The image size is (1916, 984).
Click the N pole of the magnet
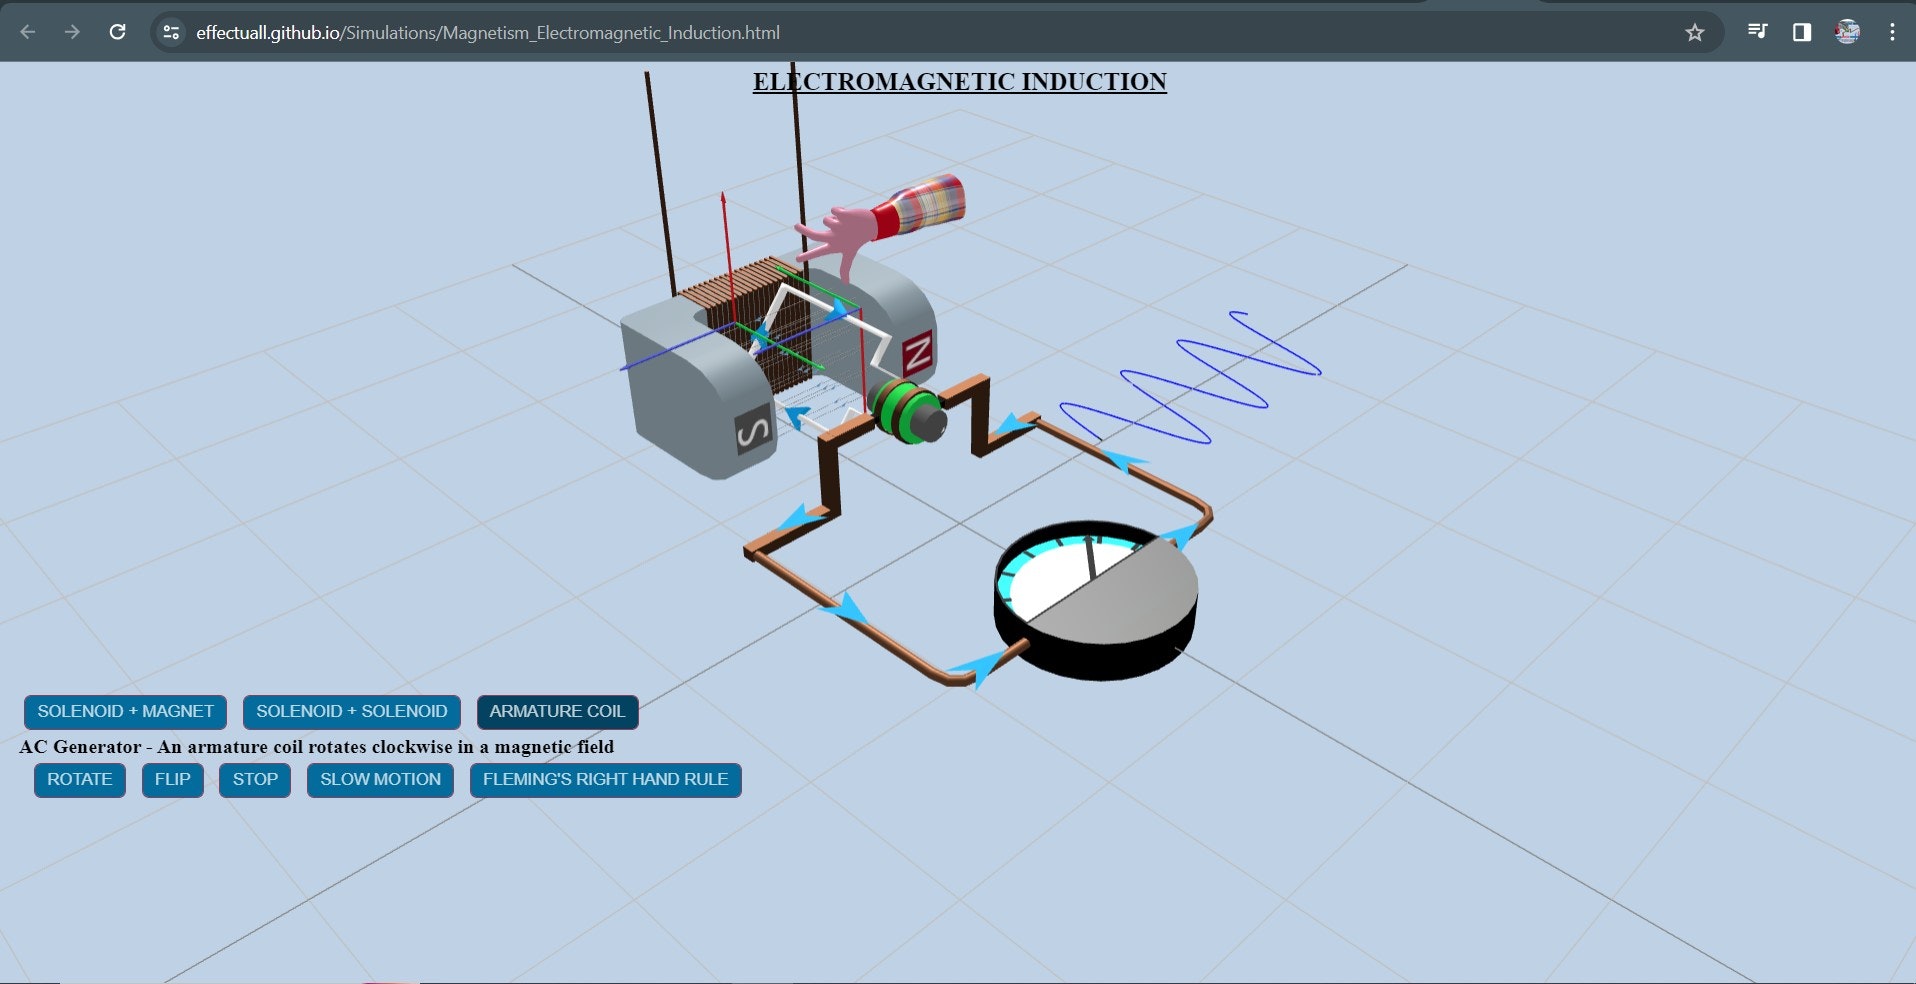[x=917, y=353]
